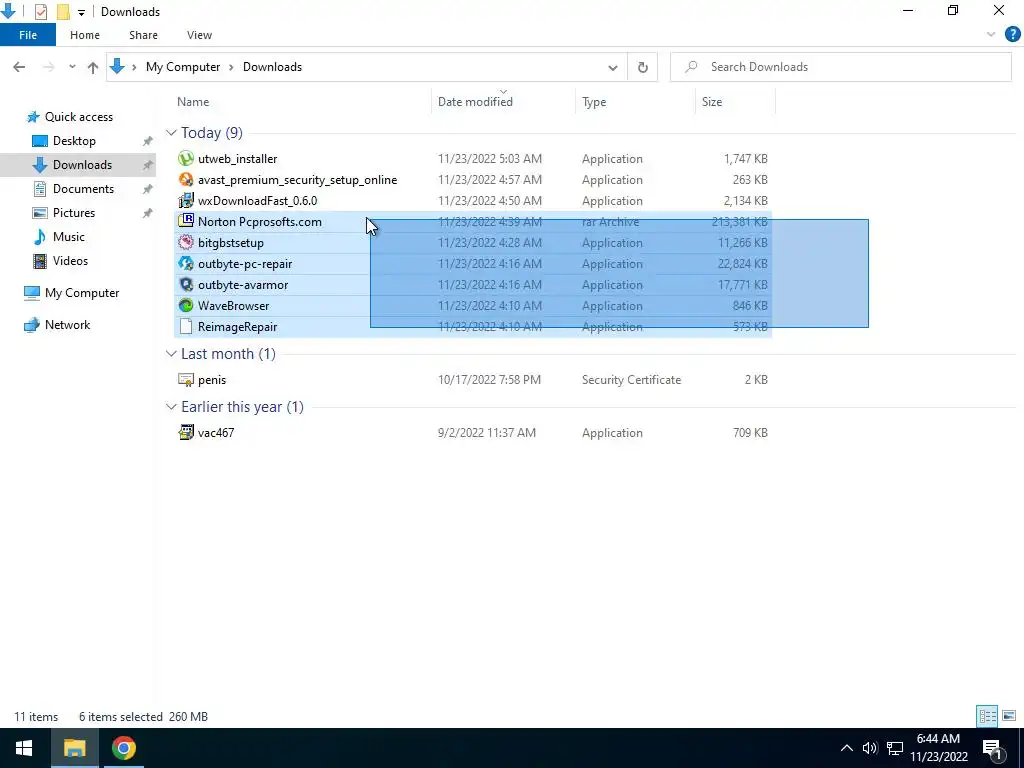Open the Share ribbon tab
Viewport: 1024px width, 768px height.
click(143, 35)
